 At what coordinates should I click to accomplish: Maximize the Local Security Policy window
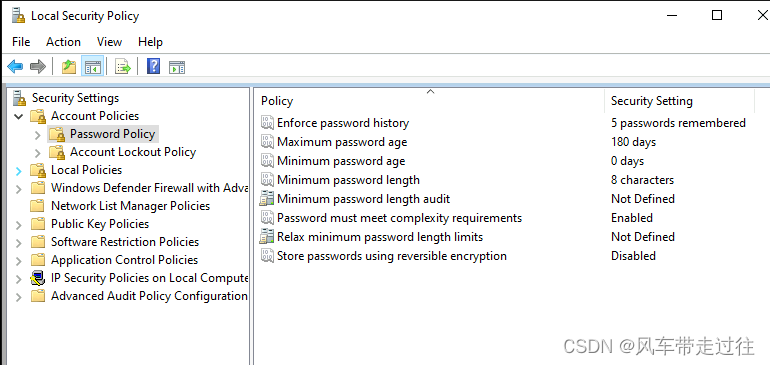point(717,15)
